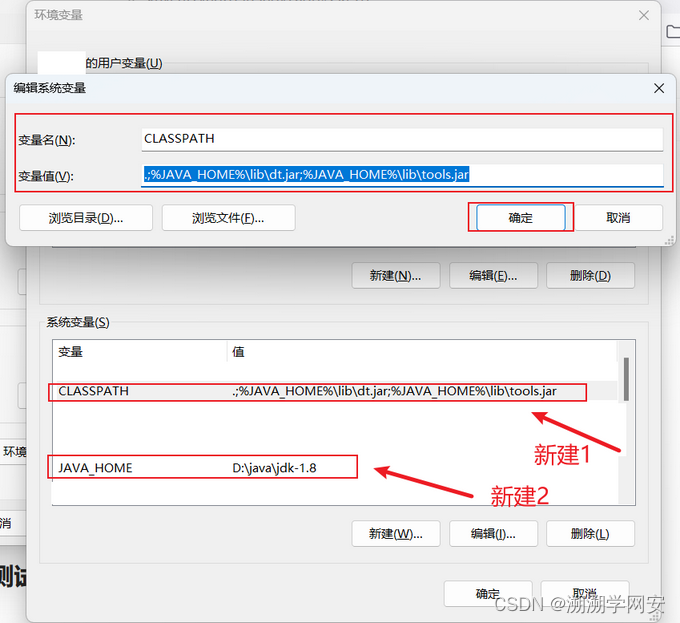The width and height of the screenshot is (680, 623).
Task: Confirm with 确定 in Edit System Variable dialog
Action: [520, 218]
